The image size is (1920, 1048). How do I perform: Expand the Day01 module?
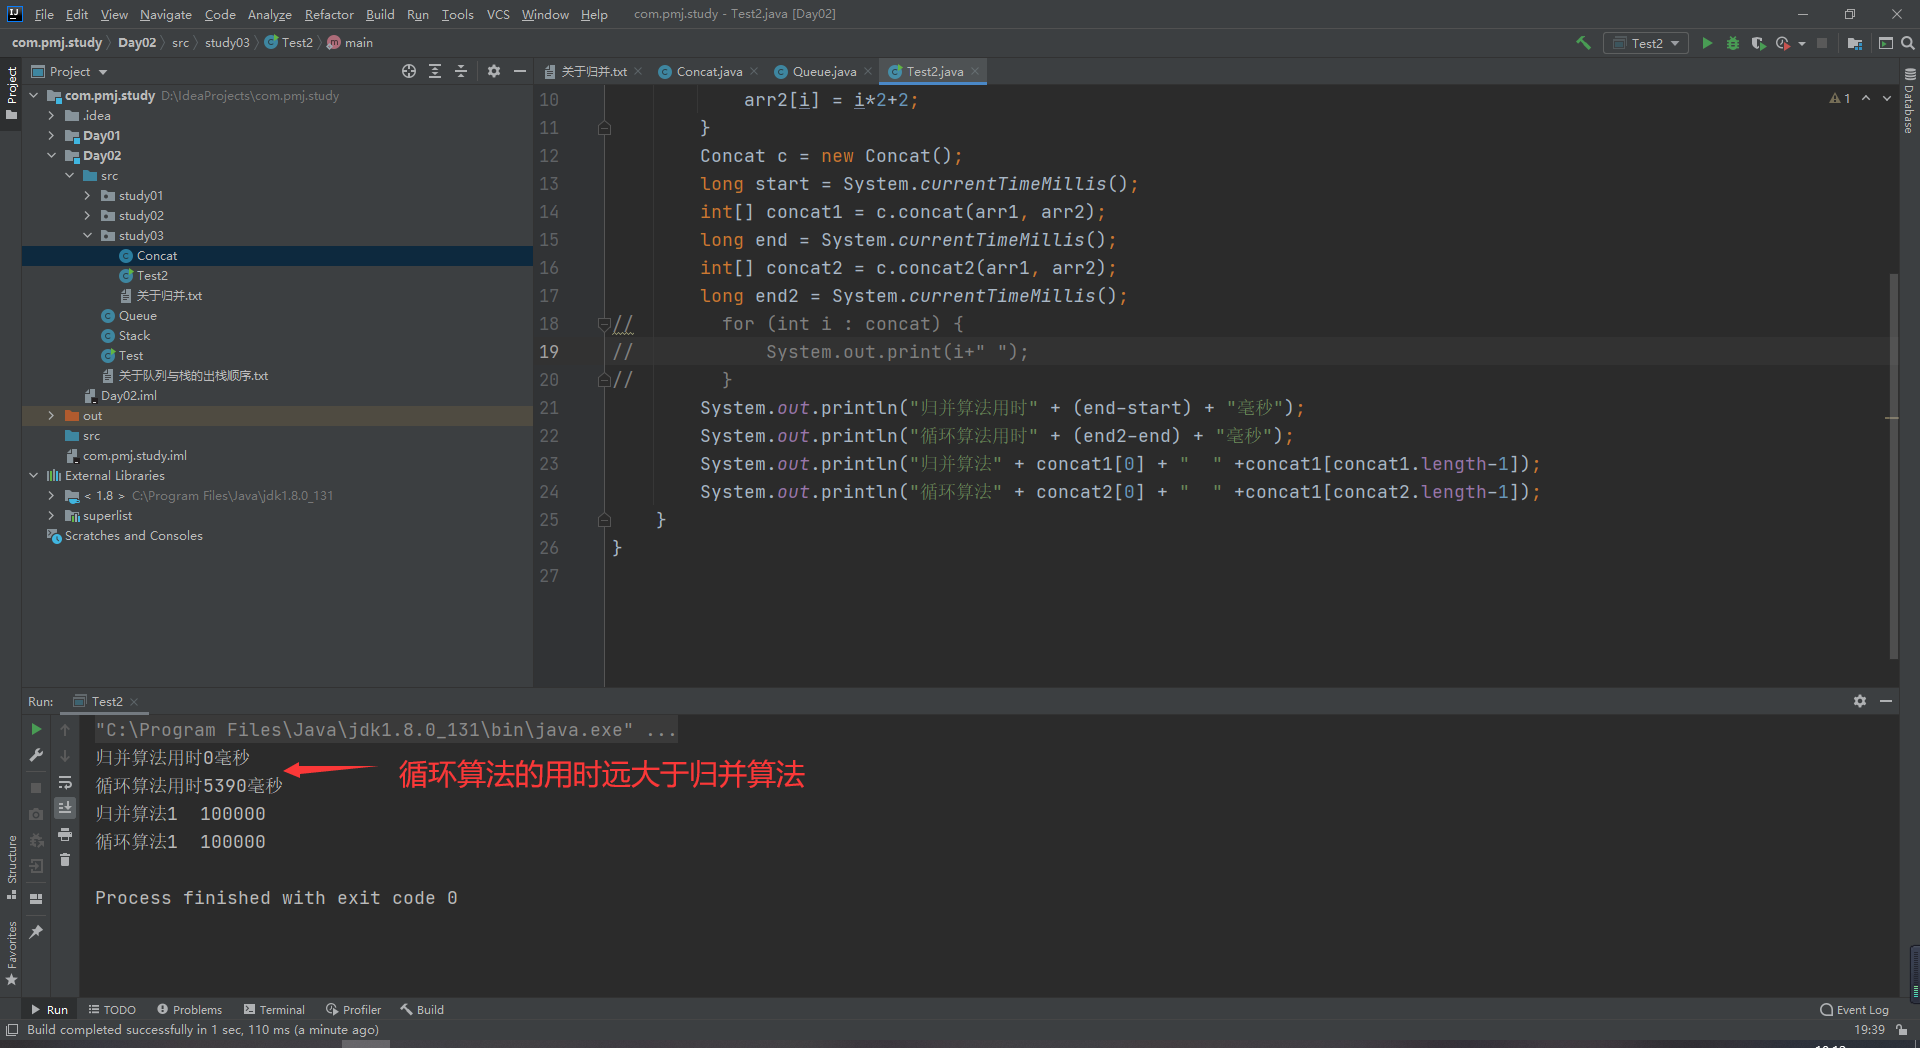tap(51, 136)
